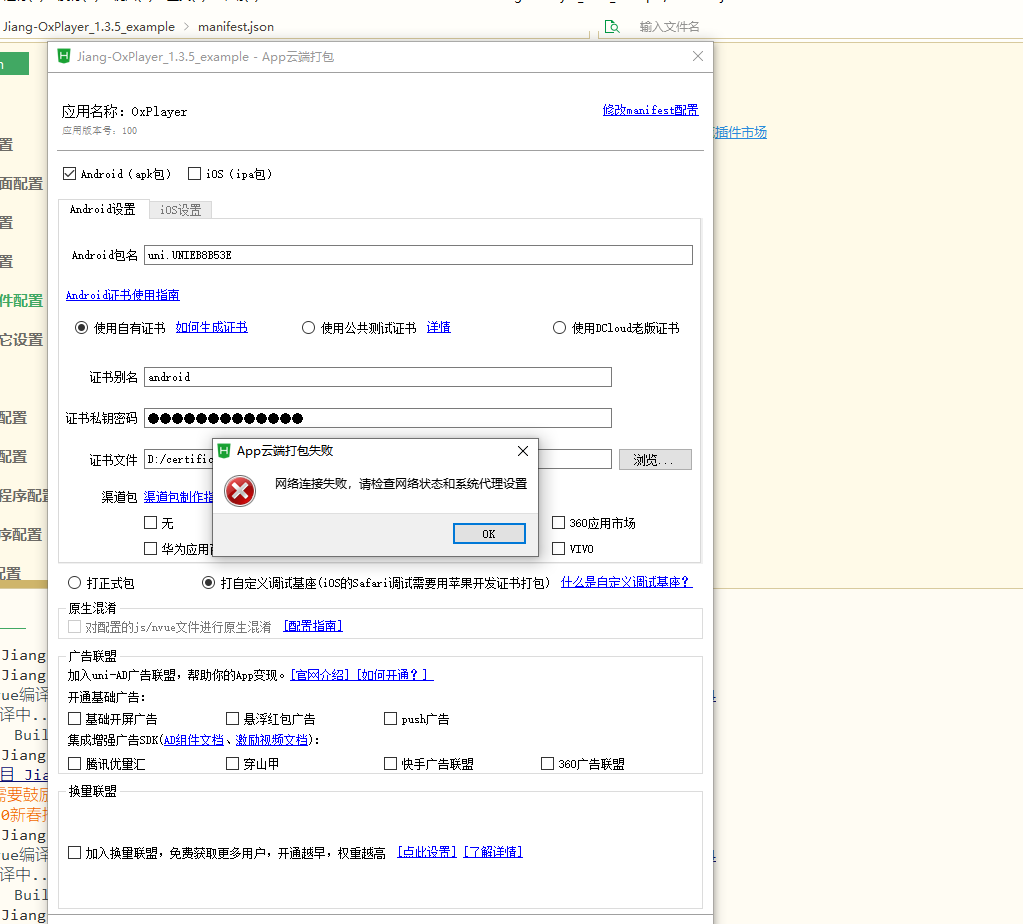Image resolution: width=1023 pixels, height=924 pixels.
Task: Click into the Android包名 text field
Action: tap(418, 255)
